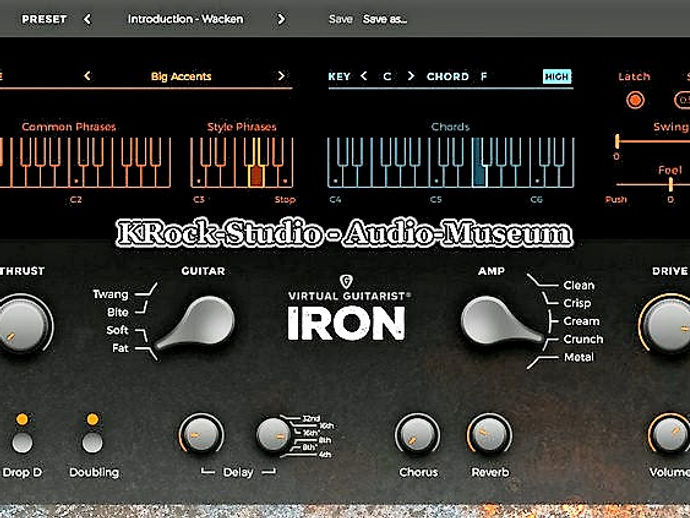Toggle the HIGH chord voicing button
Image resolution: width=690 pixels, height=518 pixels.
tap(557, 77)
